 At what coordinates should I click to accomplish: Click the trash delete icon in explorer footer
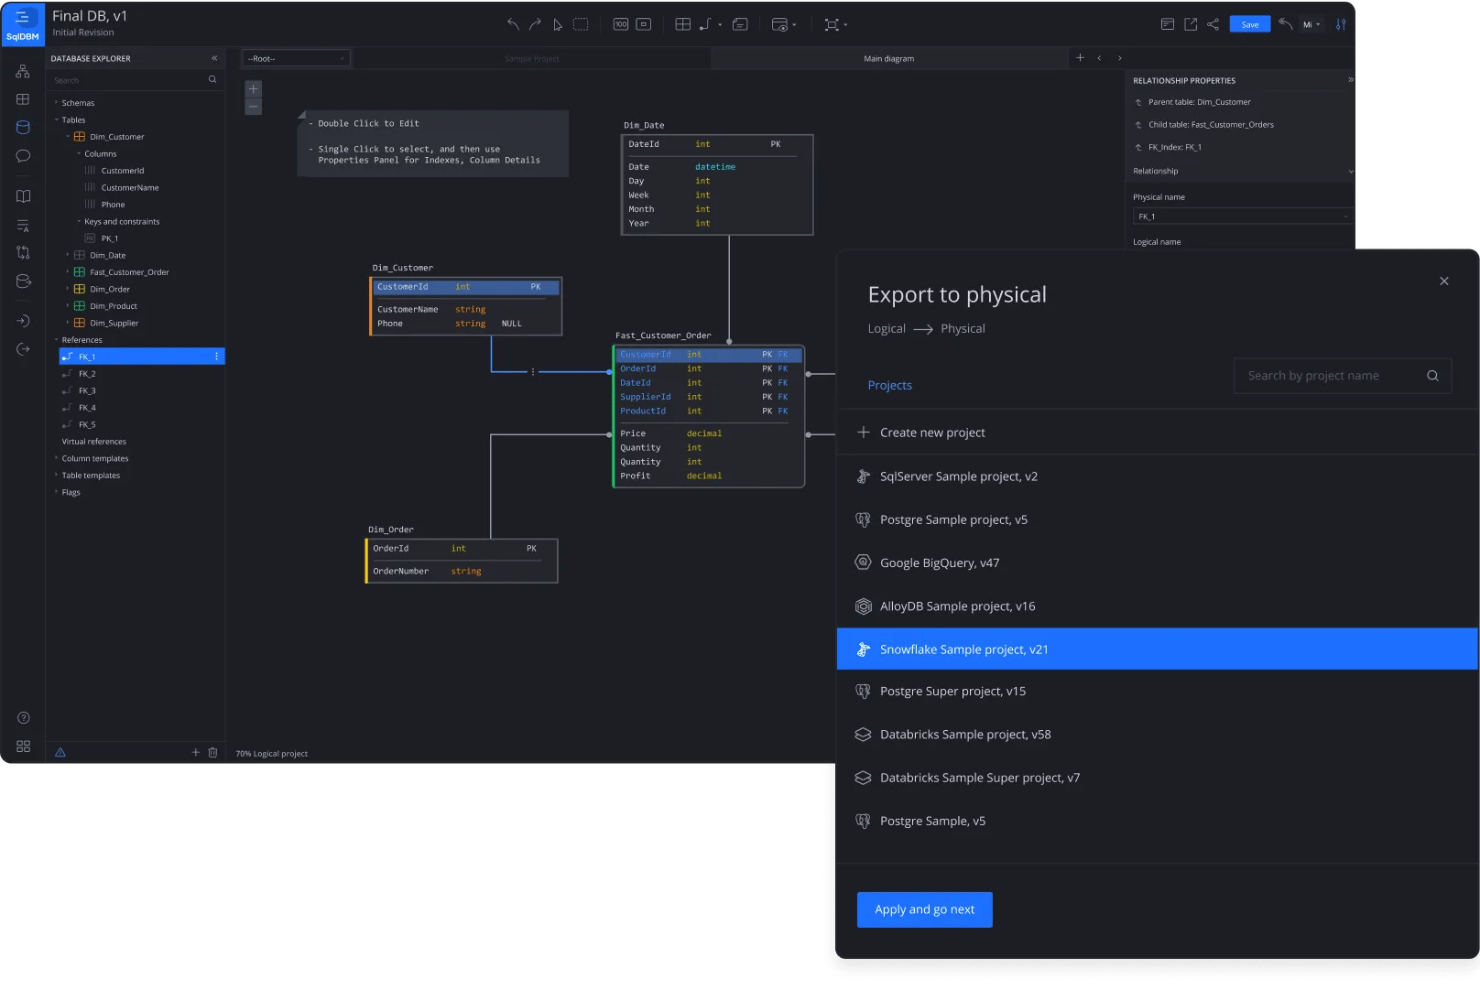pyautogui.click(x=213, y=752)
